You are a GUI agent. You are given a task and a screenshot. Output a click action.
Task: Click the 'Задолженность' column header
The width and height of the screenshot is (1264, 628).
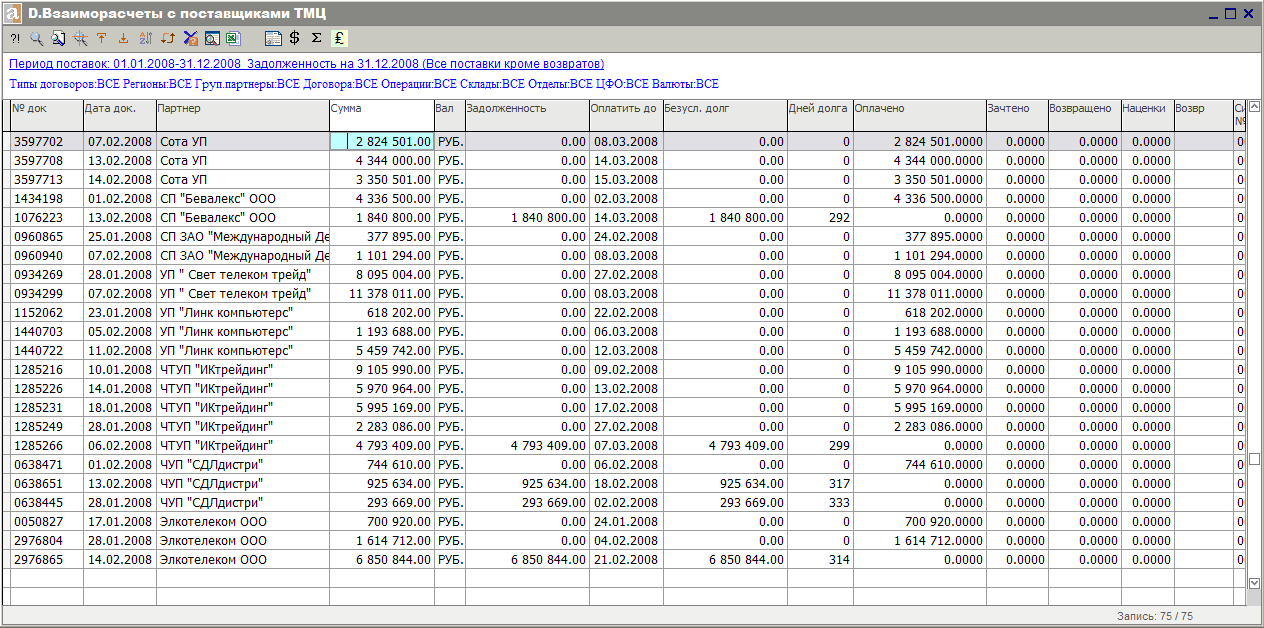click(x=527, y=115)
